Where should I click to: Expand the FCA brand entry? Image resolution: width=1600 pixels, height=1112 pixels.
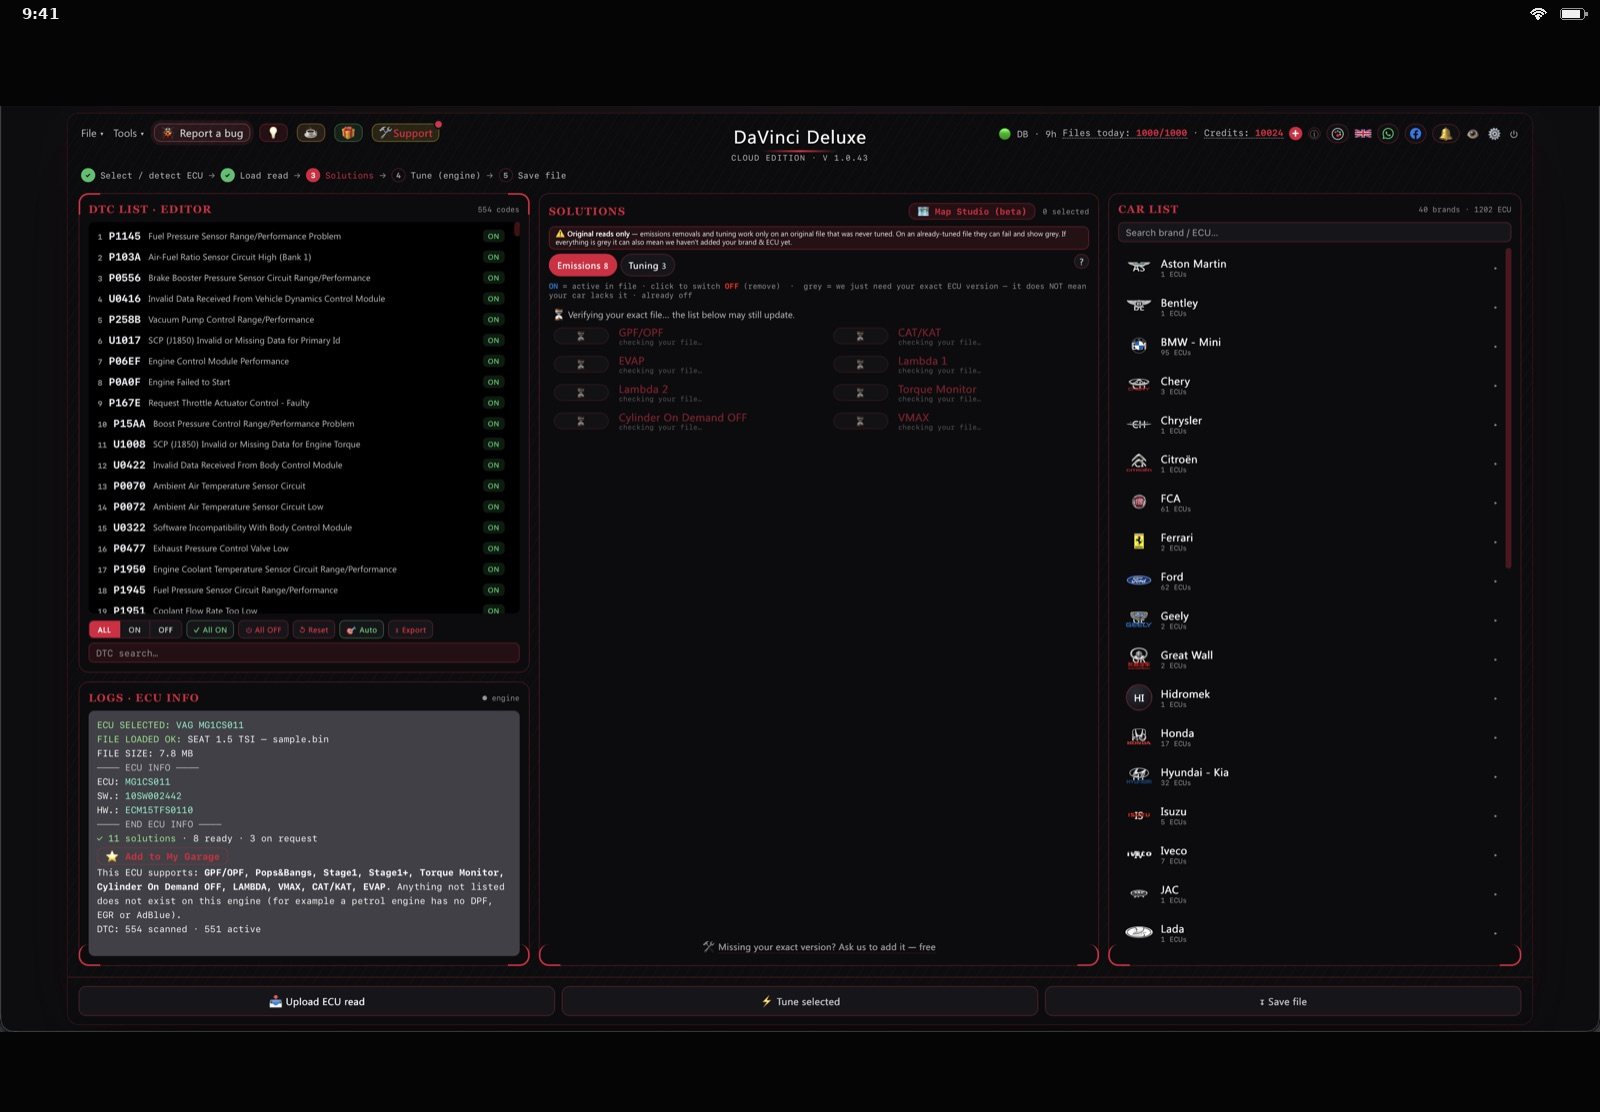[x=1311, y=502]
